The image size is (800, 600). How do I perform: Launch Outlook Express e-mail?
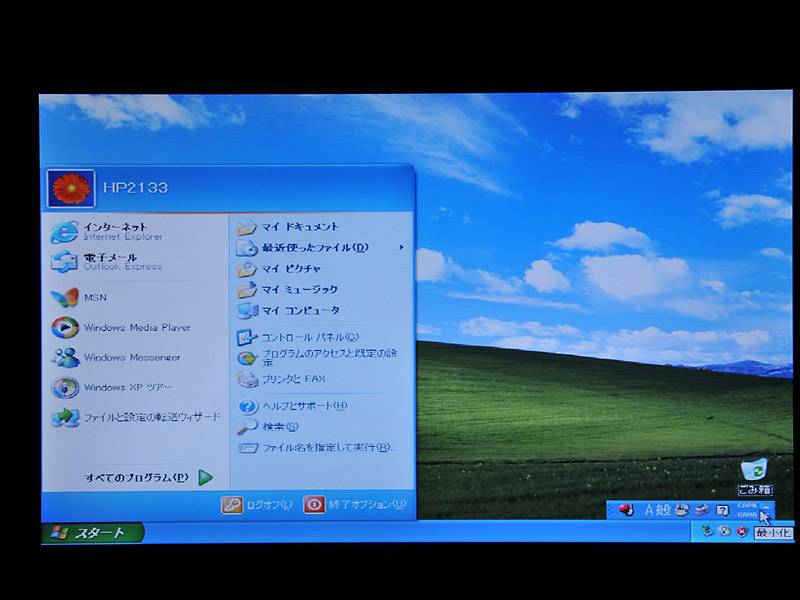coord(110,262)
